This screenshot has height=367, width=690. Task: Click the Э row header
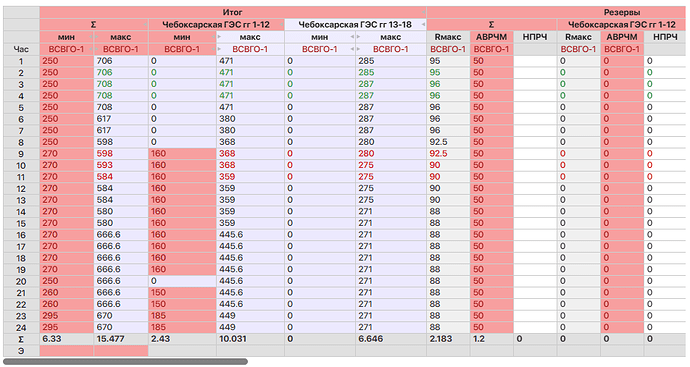21,351
